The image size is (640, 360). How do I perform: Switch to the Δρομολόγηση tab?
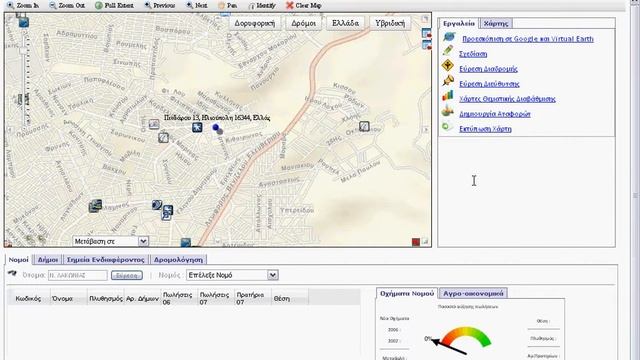(x=178, y=260)
